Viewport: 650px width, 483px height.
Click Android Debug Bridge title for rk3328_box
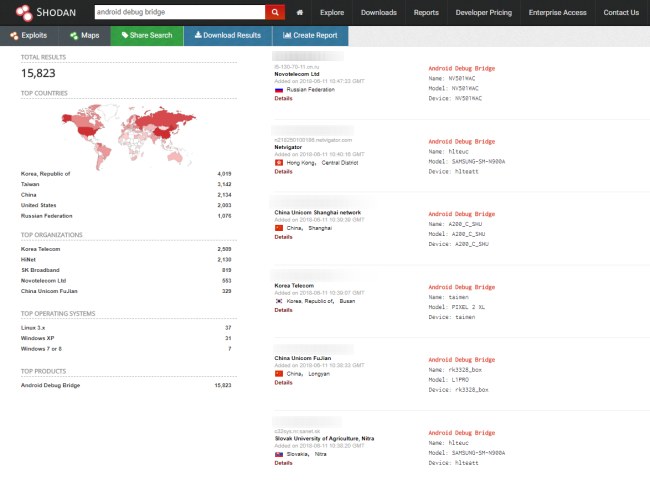tap(462, 359)
